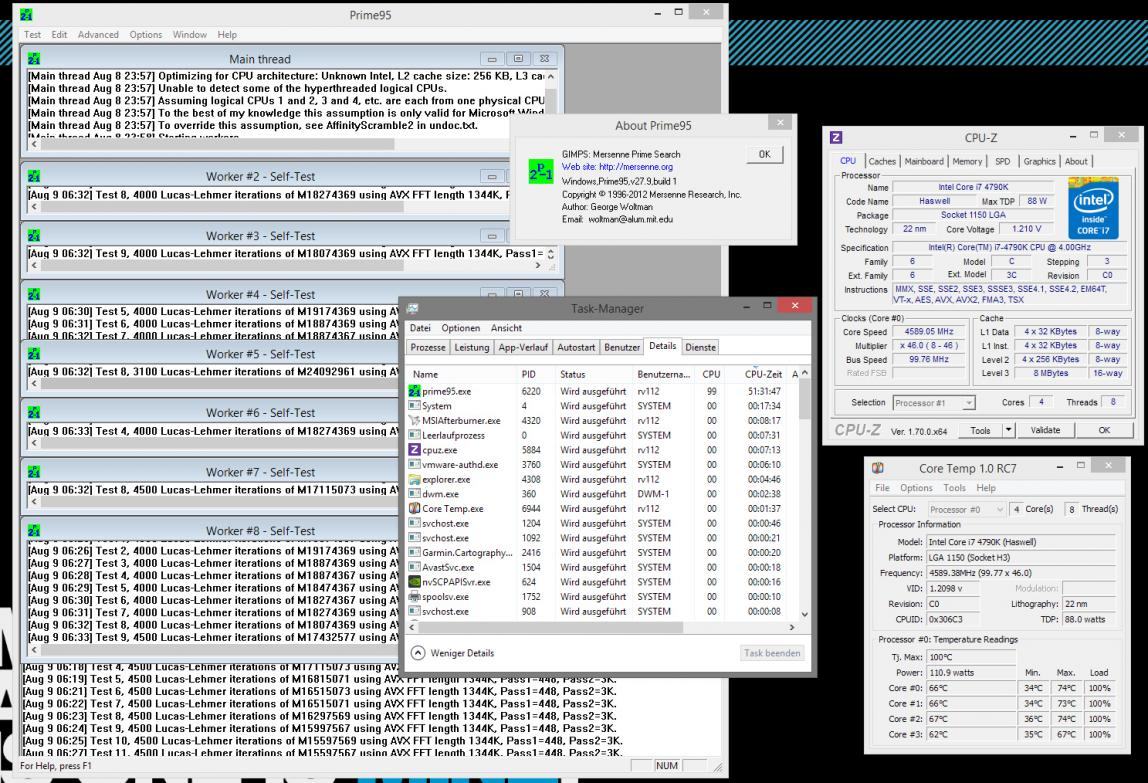Viewport: 1148px width, 783px height.
Task: Click the CPU-Z title bar icon
Action: [x=836, y=137]
